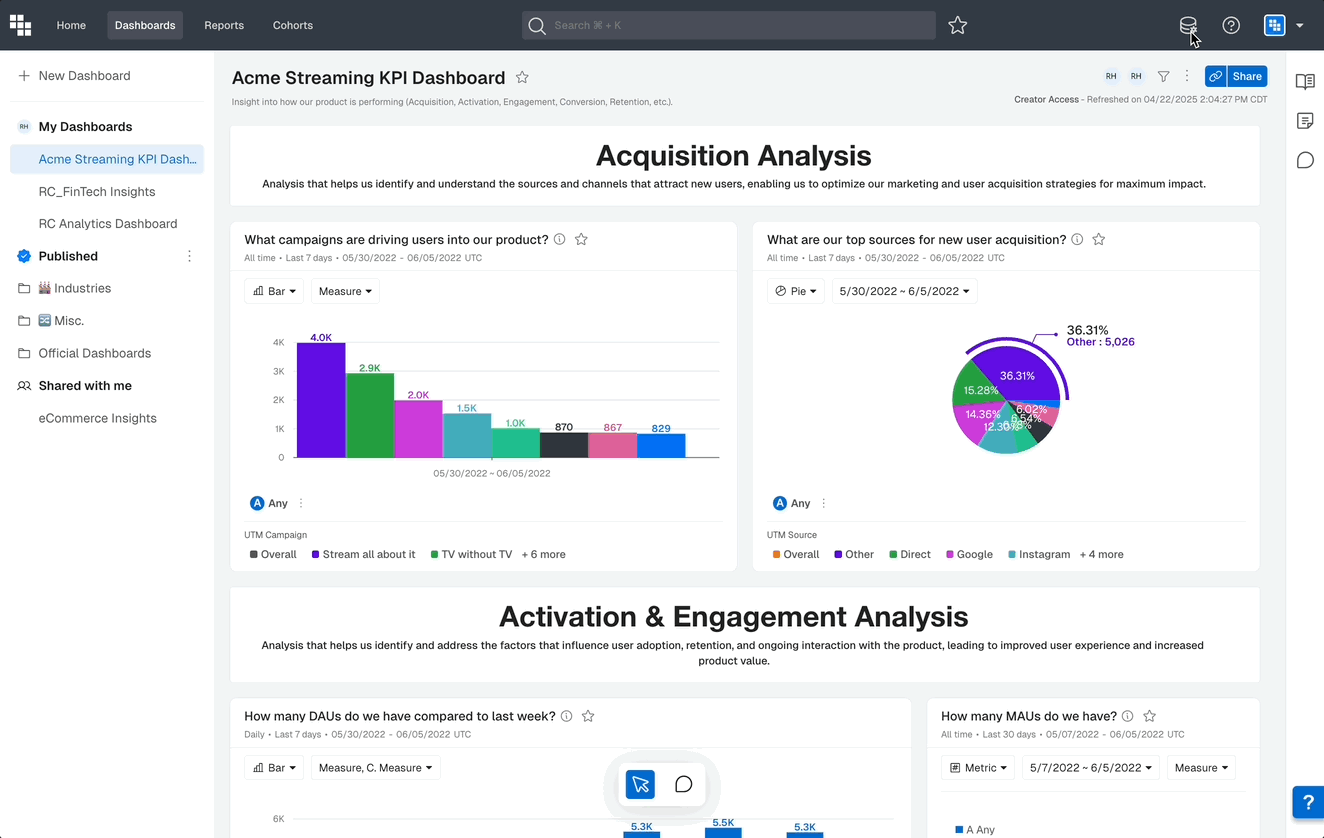
Task: Toggle Stream all about it legend item
Action: (363, 554)
